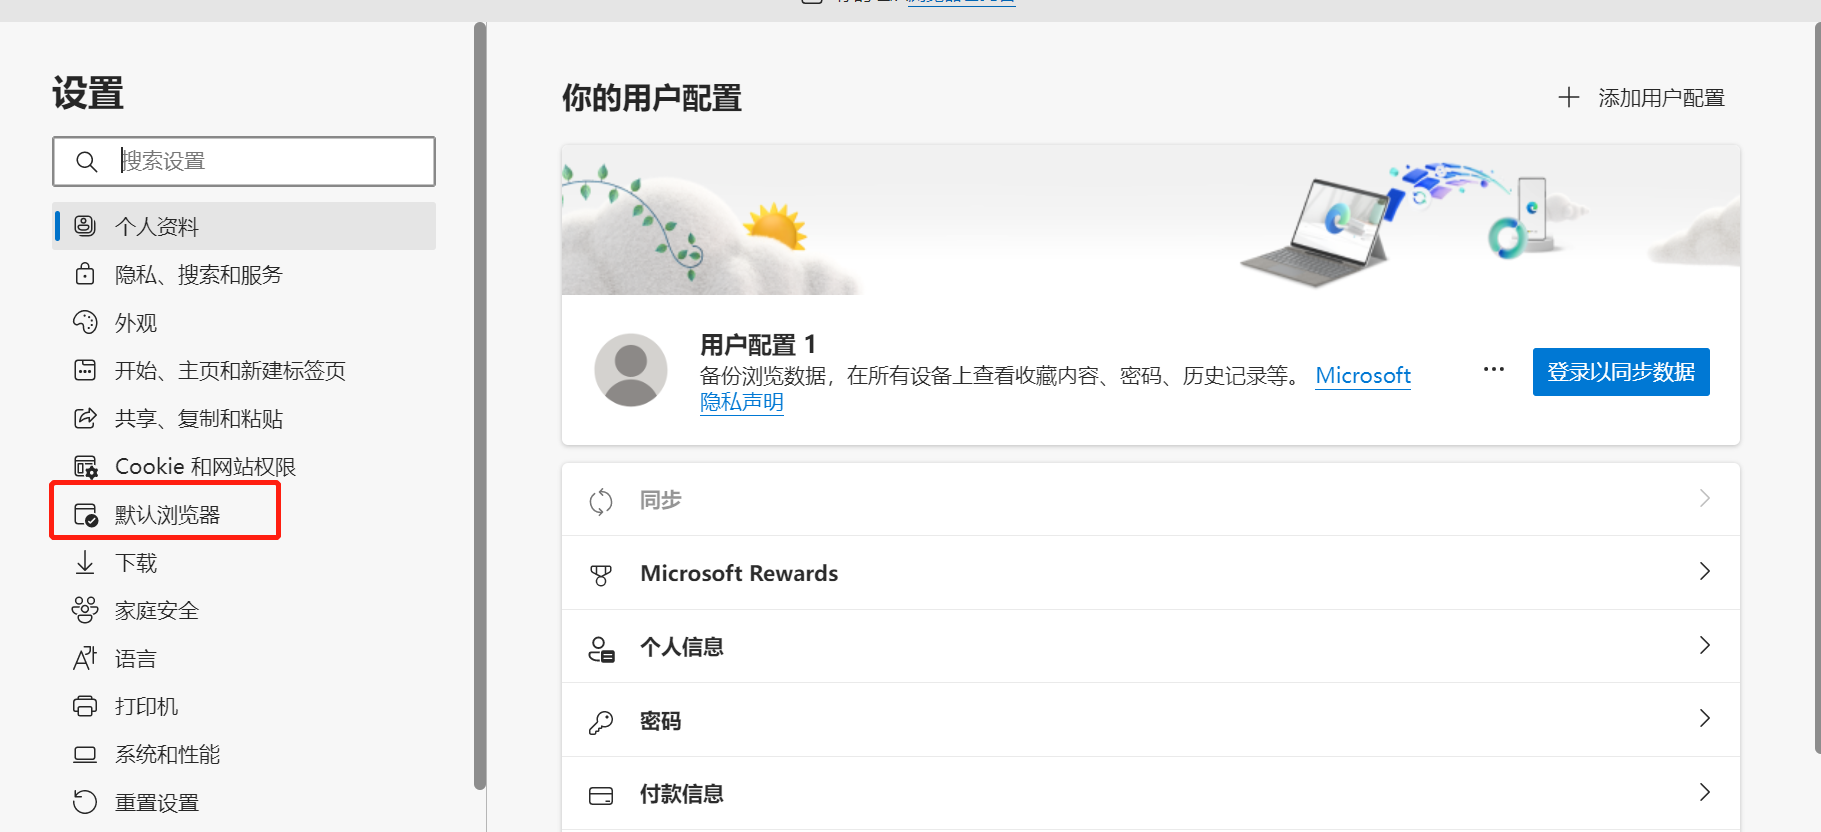
Task: Click the Printer icon in sidebar
Action: pyautogui.click(x=85, y=706)
